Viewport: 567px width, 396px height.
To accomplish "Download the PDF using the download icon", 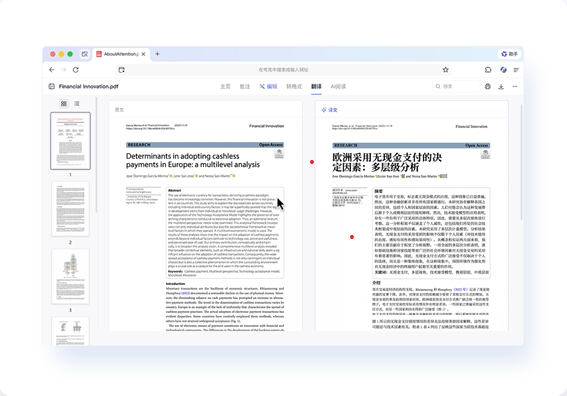I will (x=501, y=86).
